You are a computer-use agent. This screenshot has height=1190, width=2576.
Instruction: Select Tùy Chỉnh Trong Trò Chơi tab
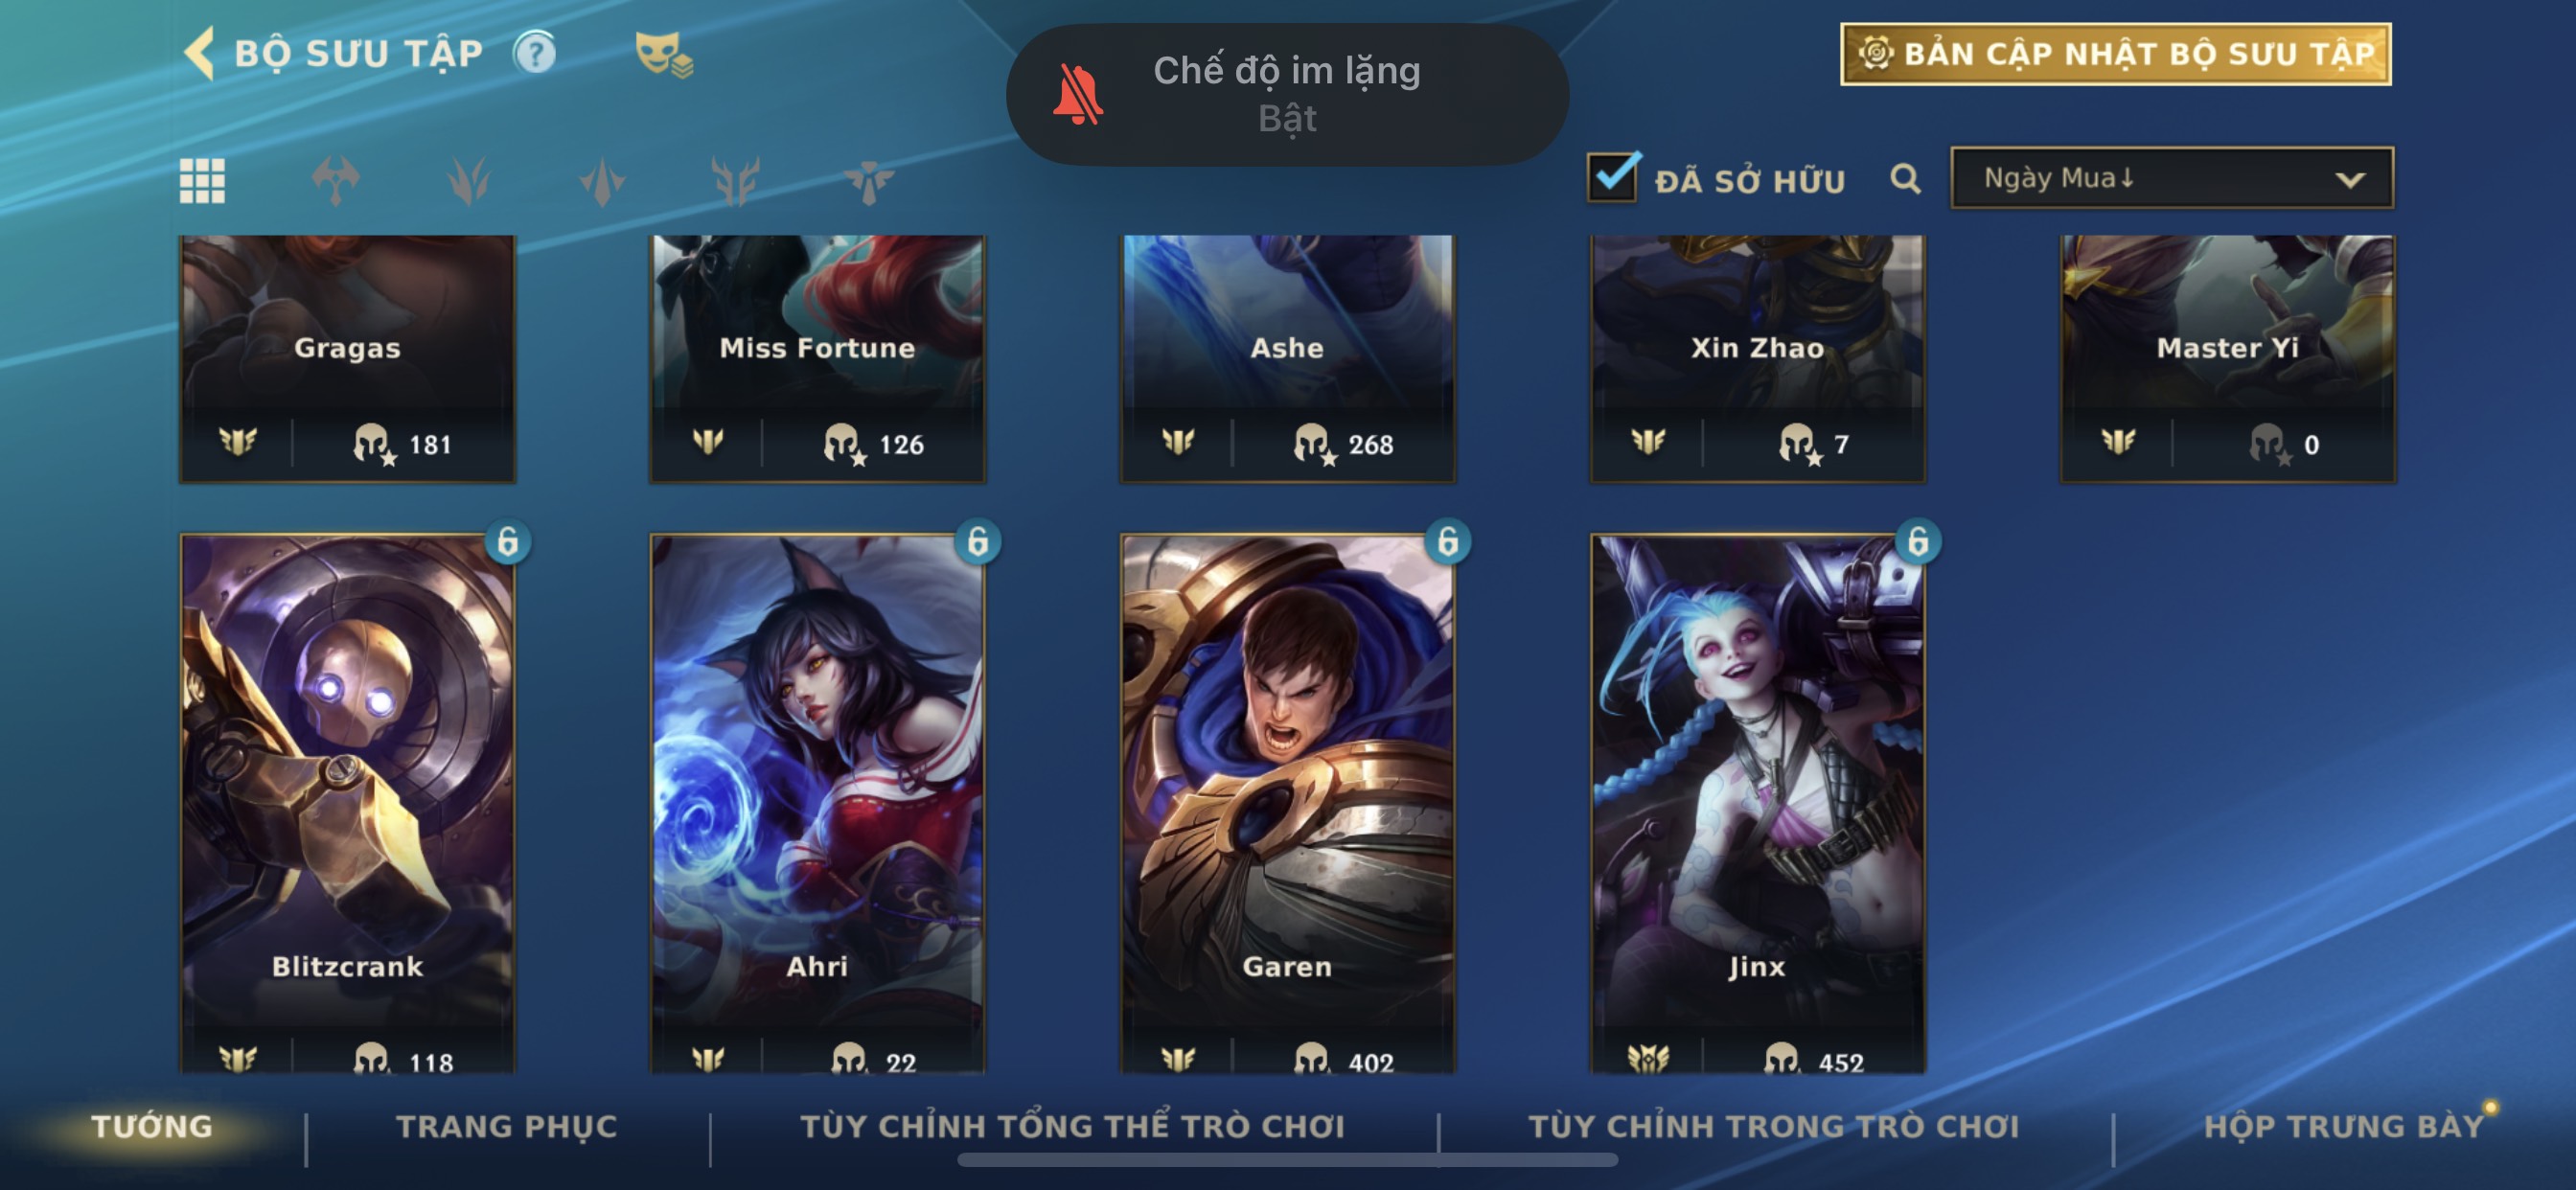coord(1773,1126)
